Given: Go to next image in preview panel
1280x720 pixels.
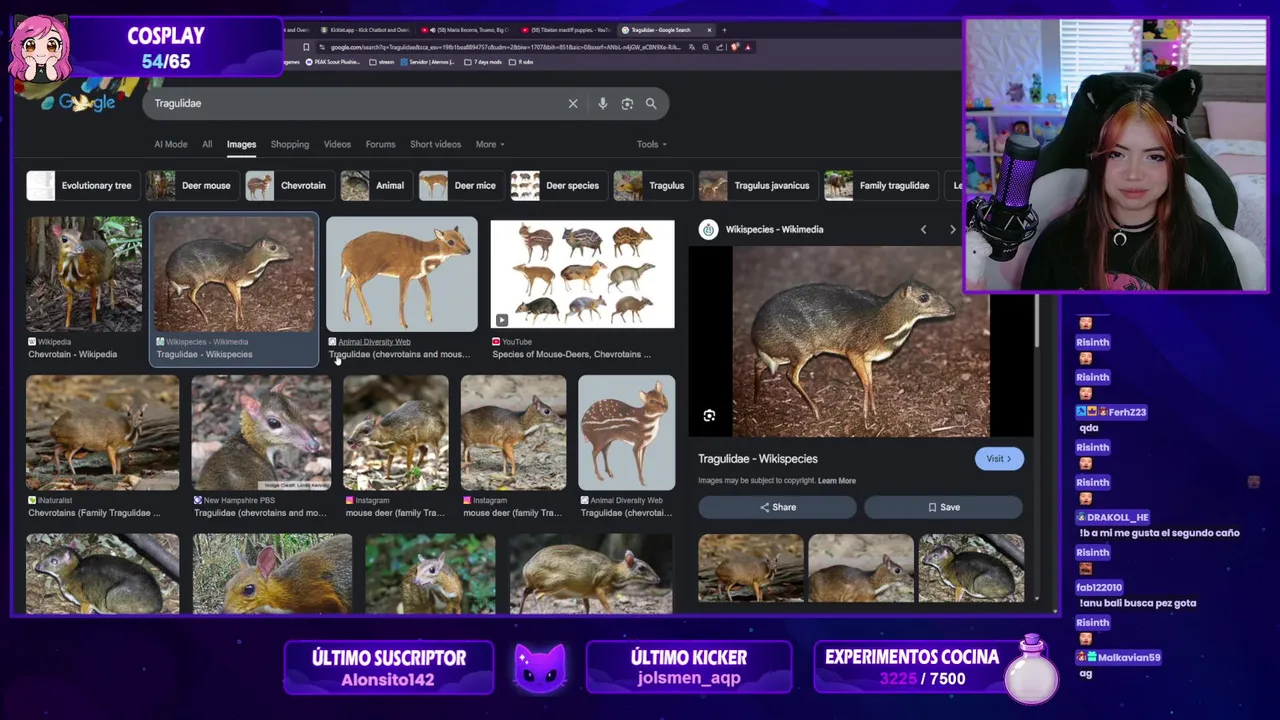Looking at the screenshot, I should 952,229.
